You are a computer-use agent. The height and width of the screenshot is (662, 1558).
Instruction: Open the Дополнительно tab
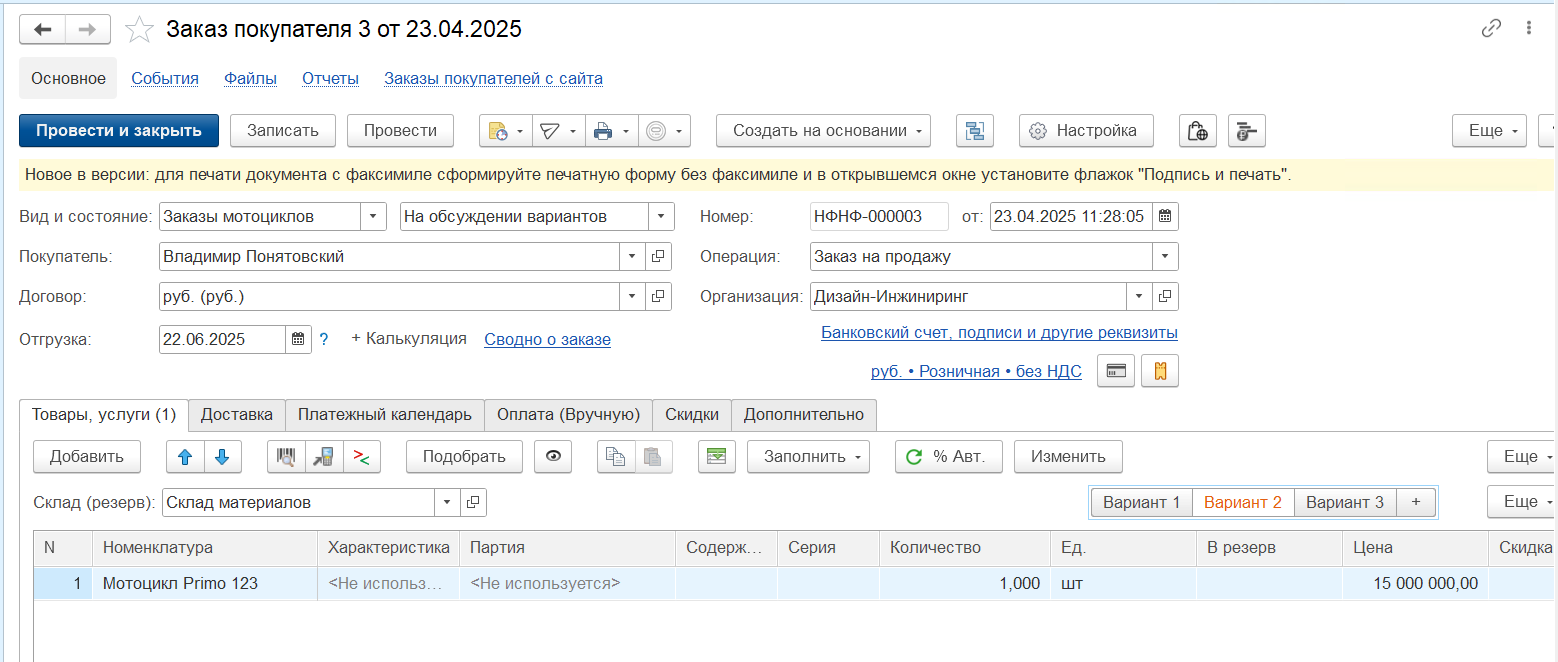coord(804,415)
